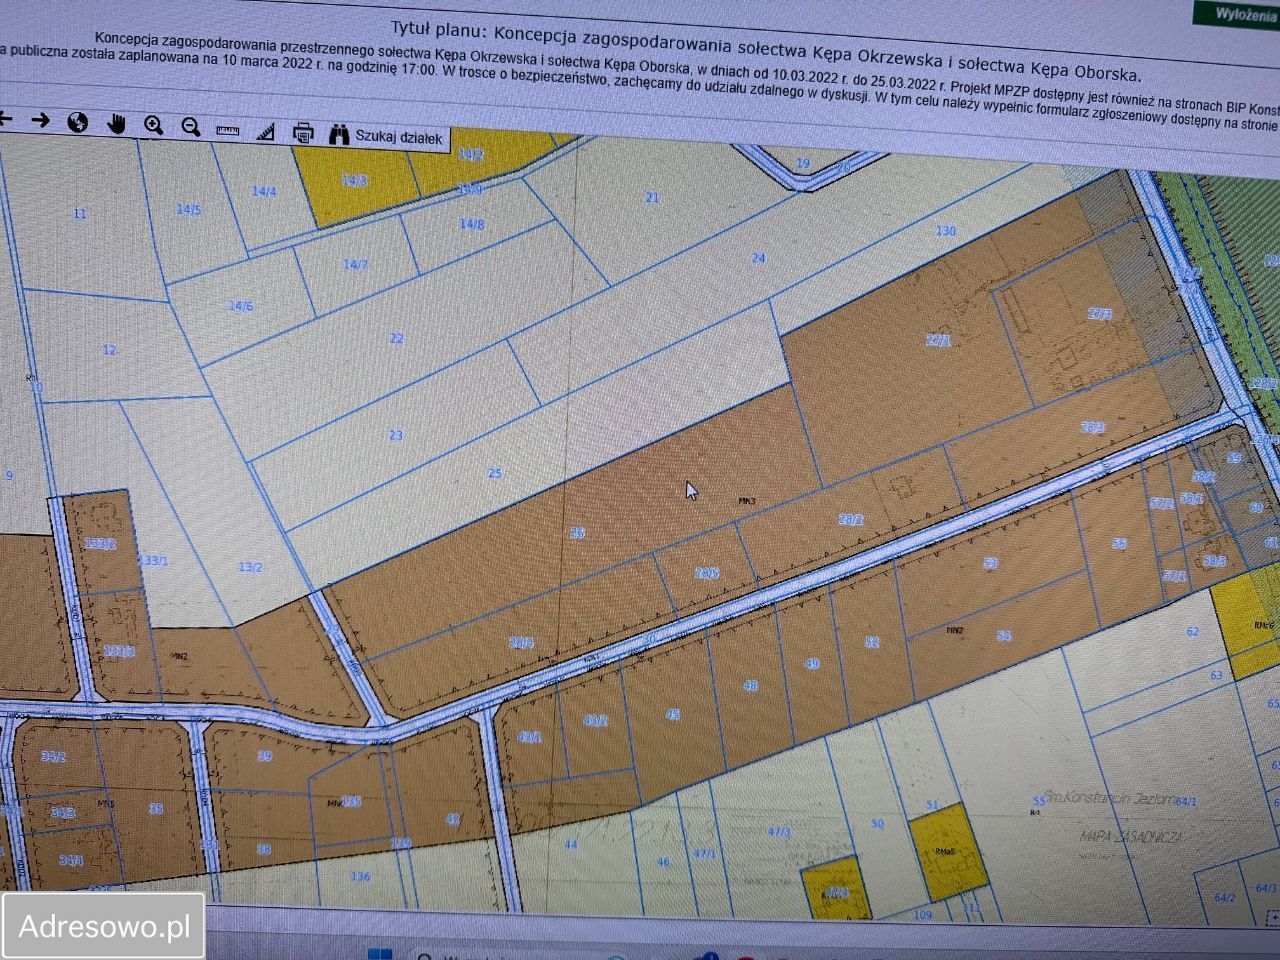The image size is (1280, 960).
Task: Activate the zoom in magnifier tool
Action: pyautogui.click(x=153, y=125)
